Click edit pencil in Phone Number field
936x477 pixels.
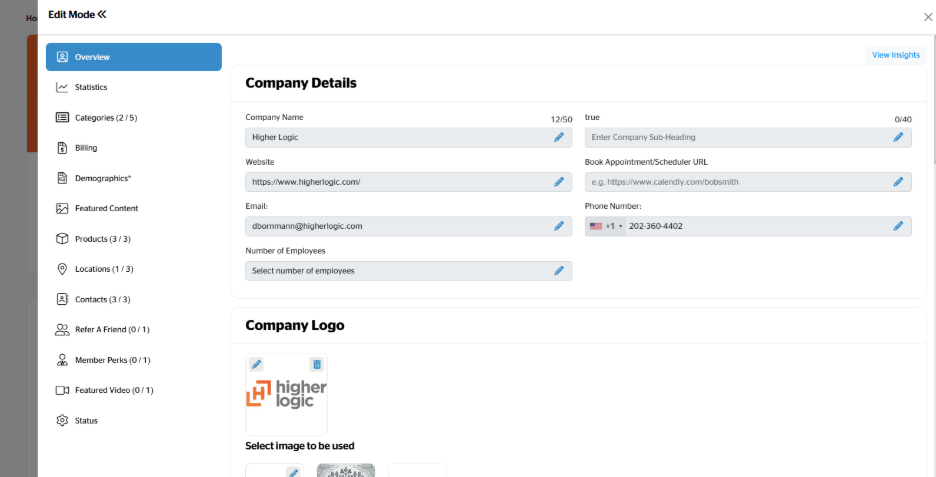point(898,226)
